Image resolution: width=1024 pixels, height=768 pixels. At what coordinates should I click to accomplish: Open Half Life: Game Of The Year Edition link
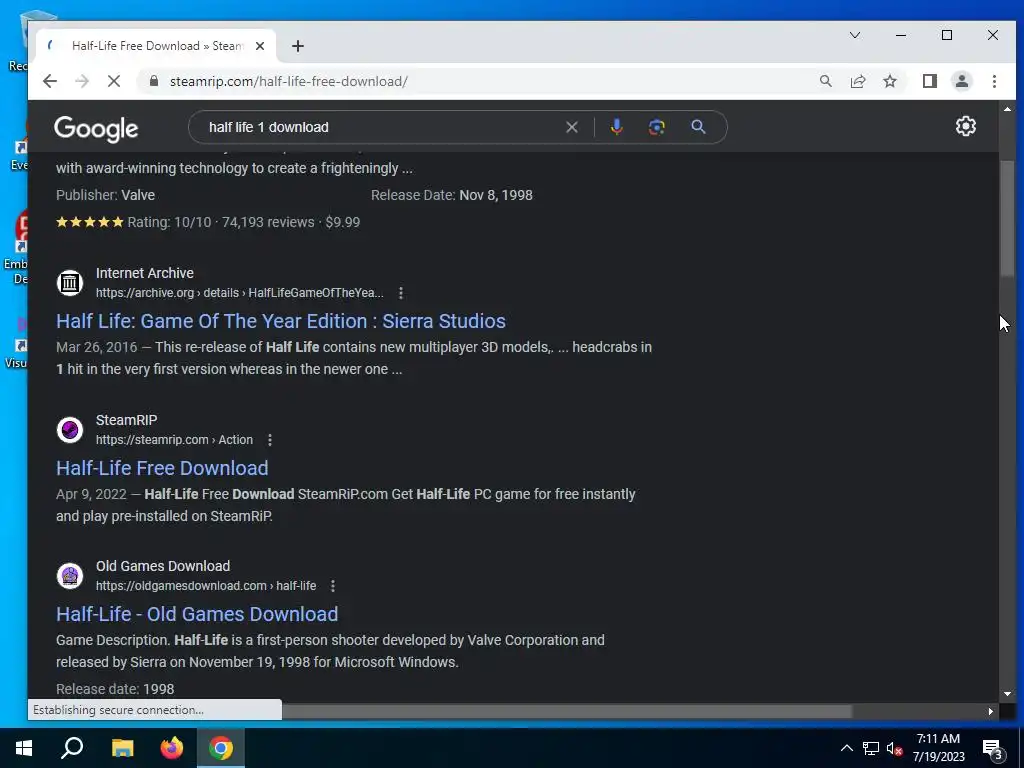pyautogui.click(x=281, y=321)
